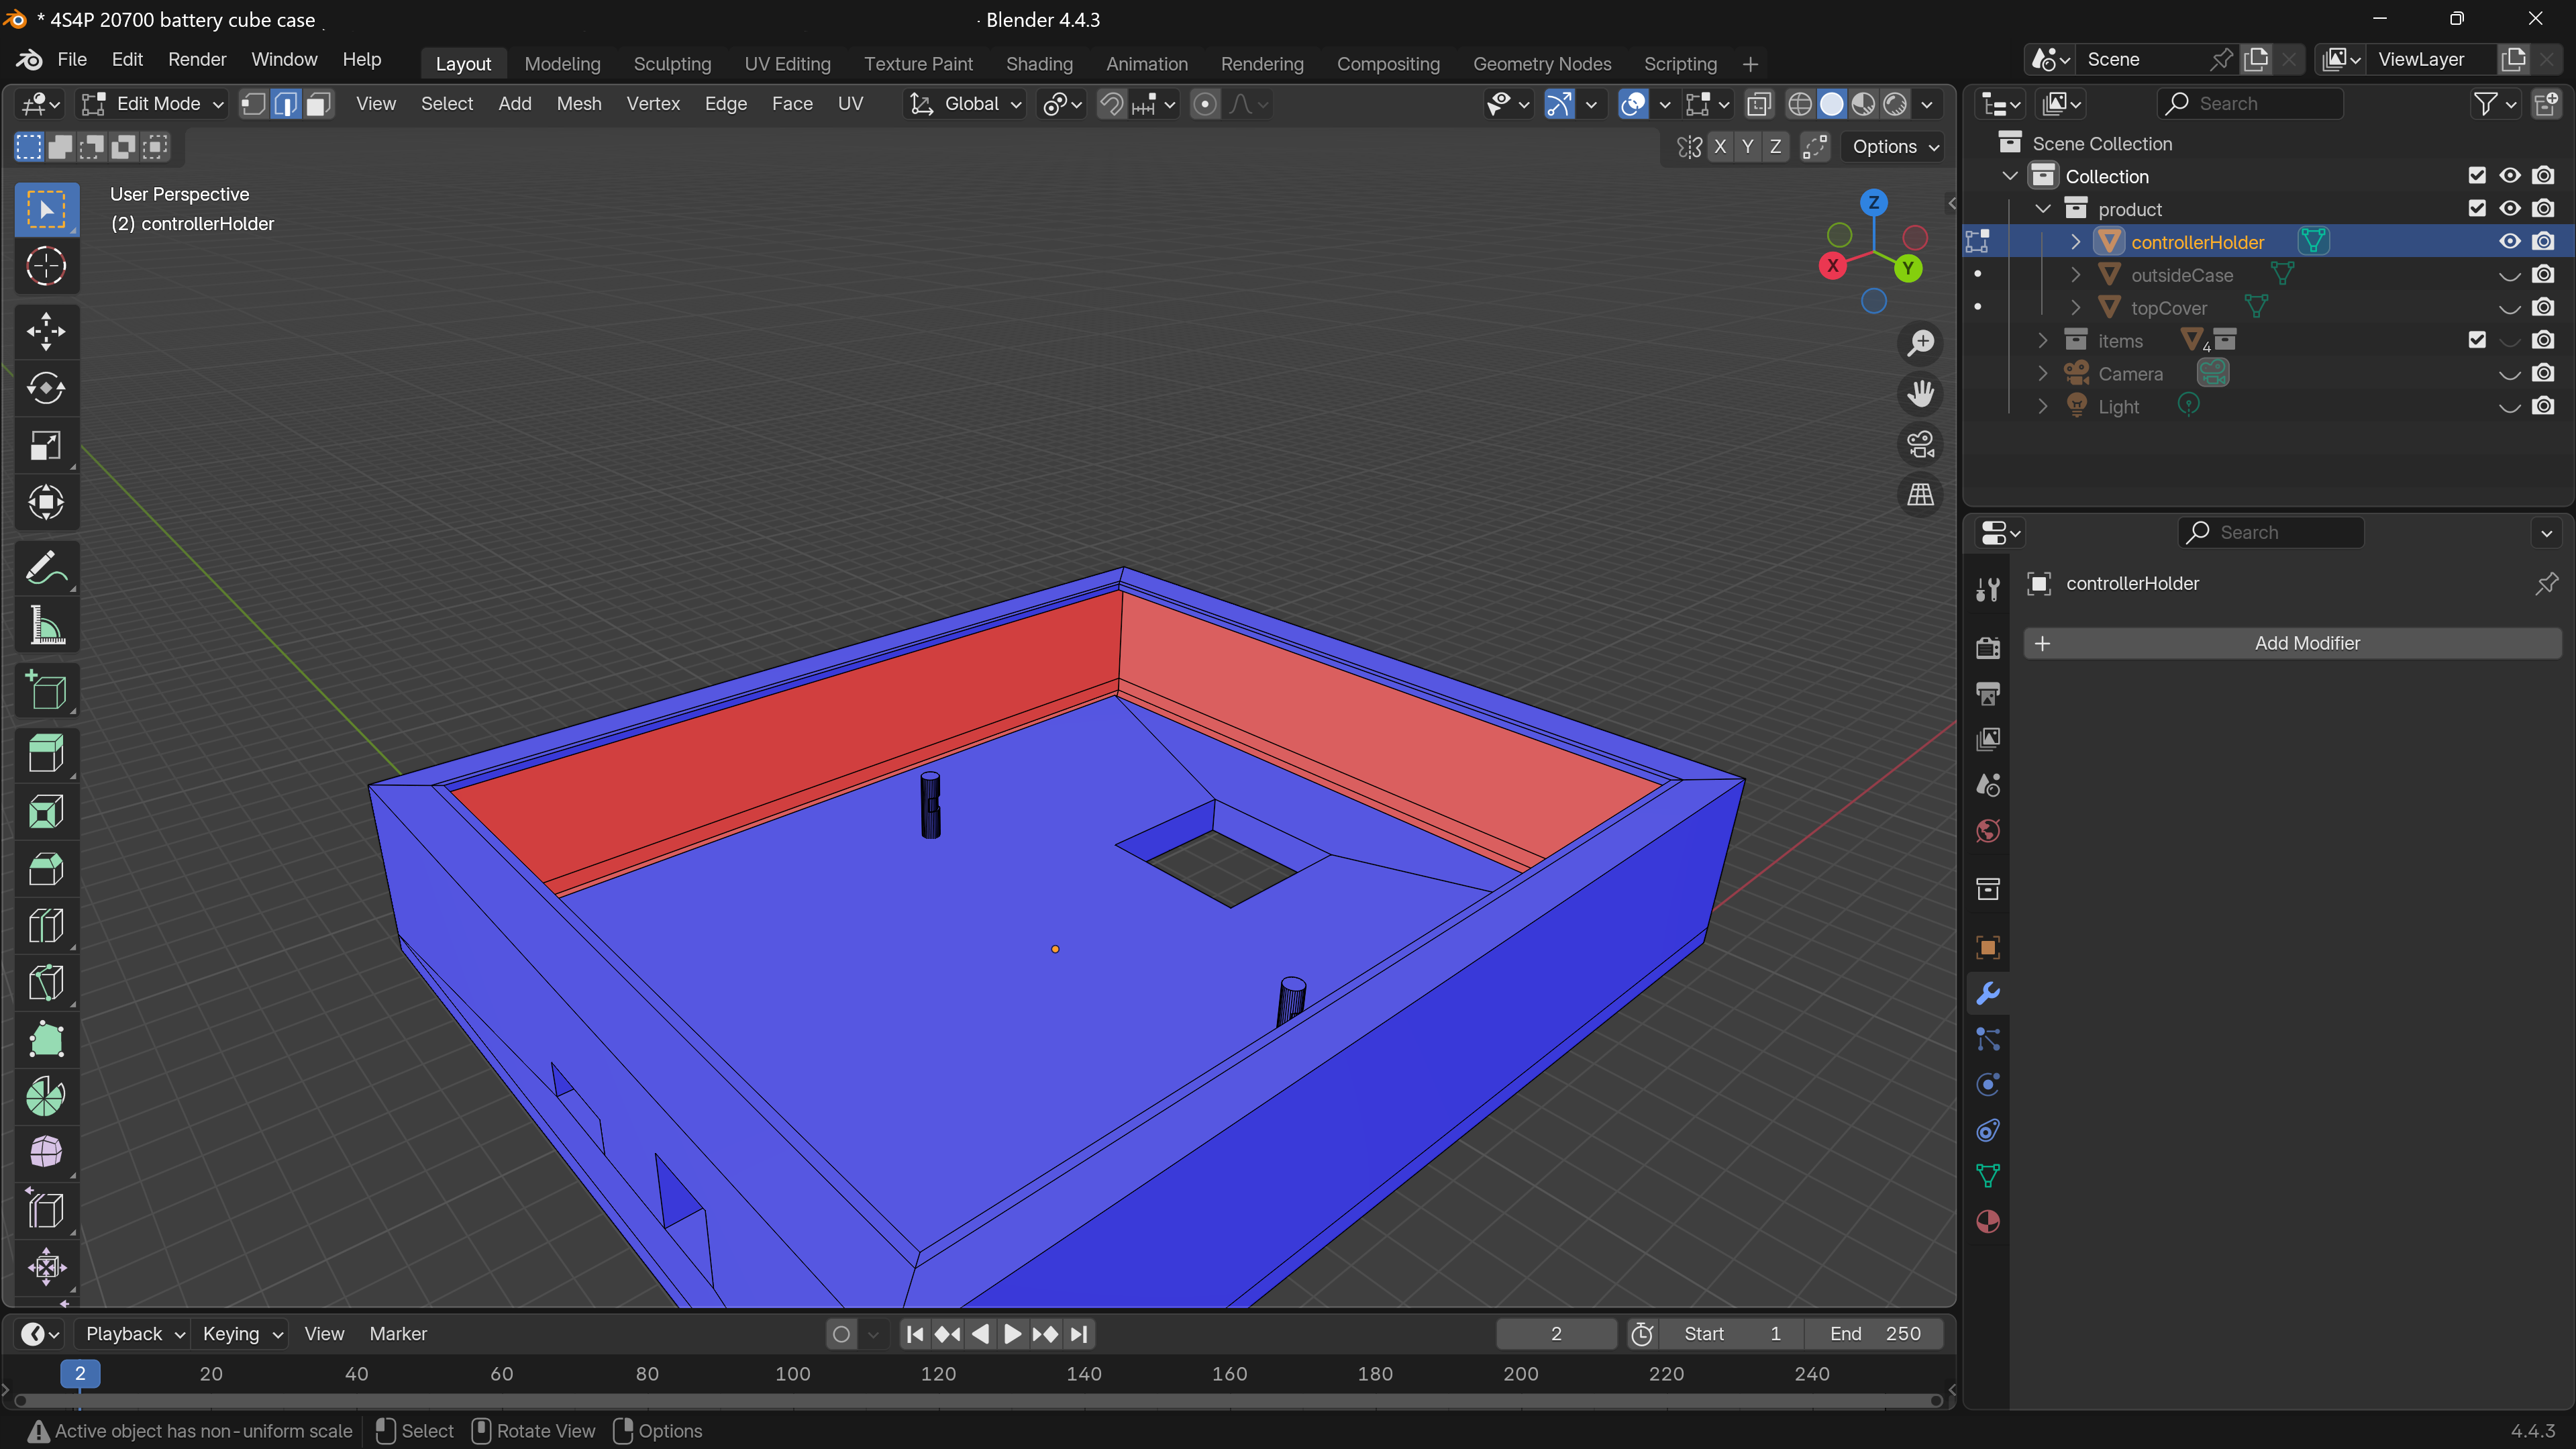This screenshot has height=1449, width=2576.
Task: Open the Material properties tab
Action: coord(1988,1222)
